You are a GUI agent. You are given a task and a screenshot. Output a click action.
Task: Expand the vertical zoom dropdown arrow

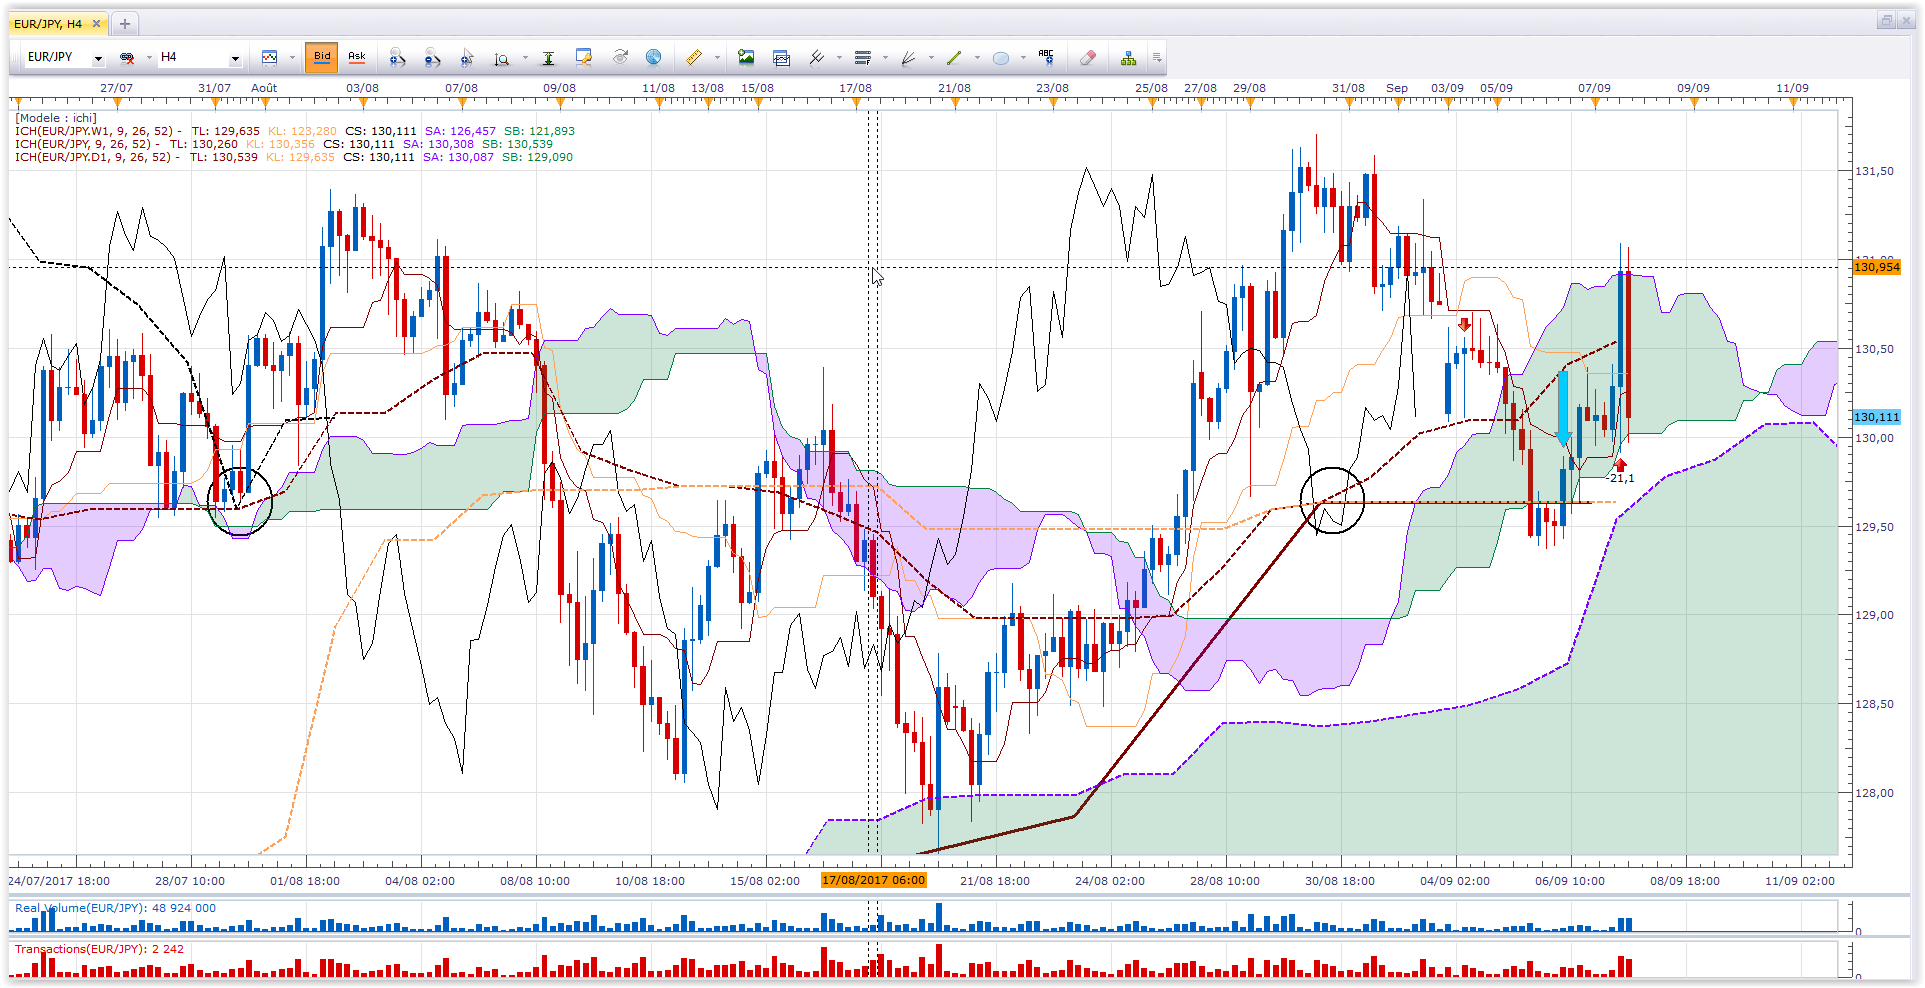pyautogui.click(x=525, y=58)
